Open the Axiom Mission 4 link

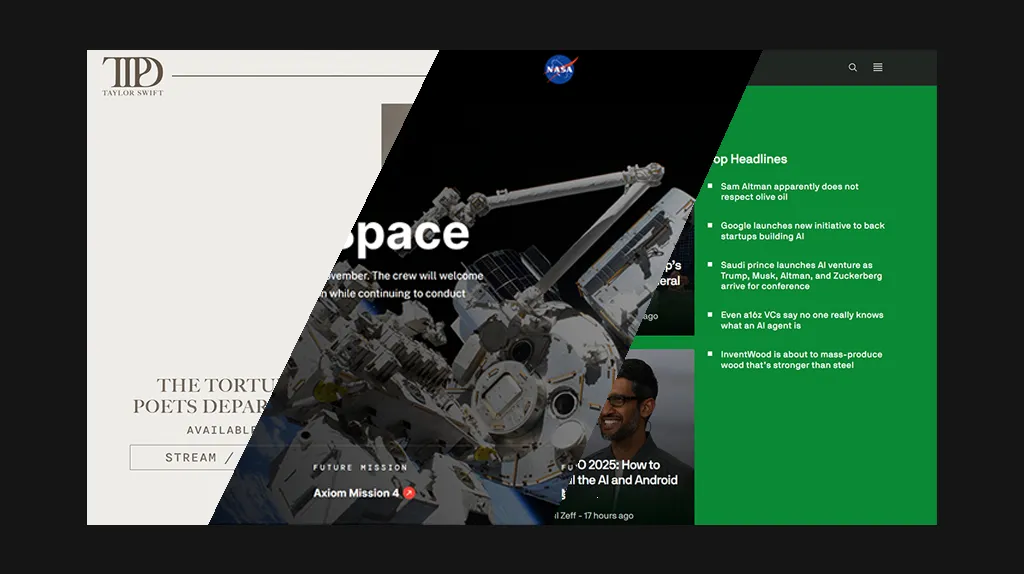356,493
